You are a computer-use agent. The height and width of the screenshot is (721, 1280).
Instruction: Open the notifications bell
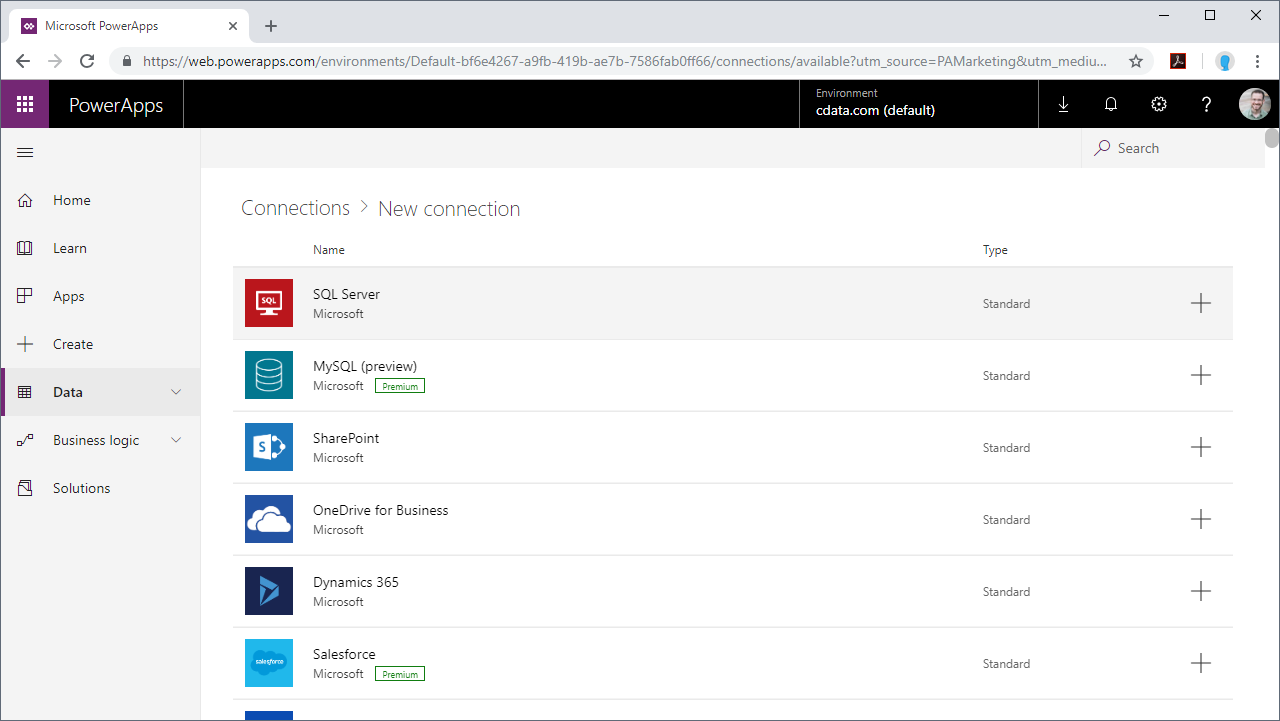click(x=1111, y=104)
